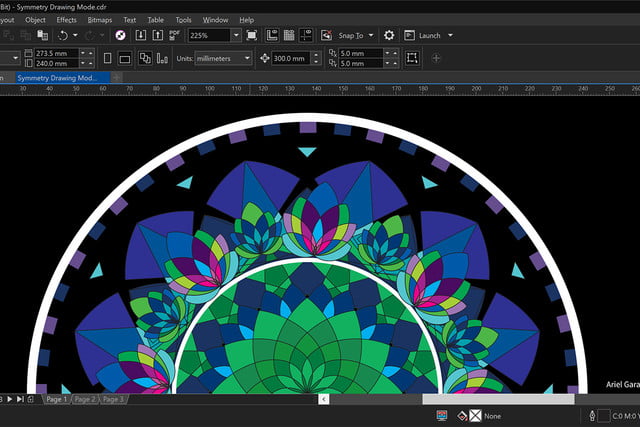Screen dimensions: 640x427
Task: Switch to Page 2 tab
Action: pyautogui.click(x=85, y=399)
